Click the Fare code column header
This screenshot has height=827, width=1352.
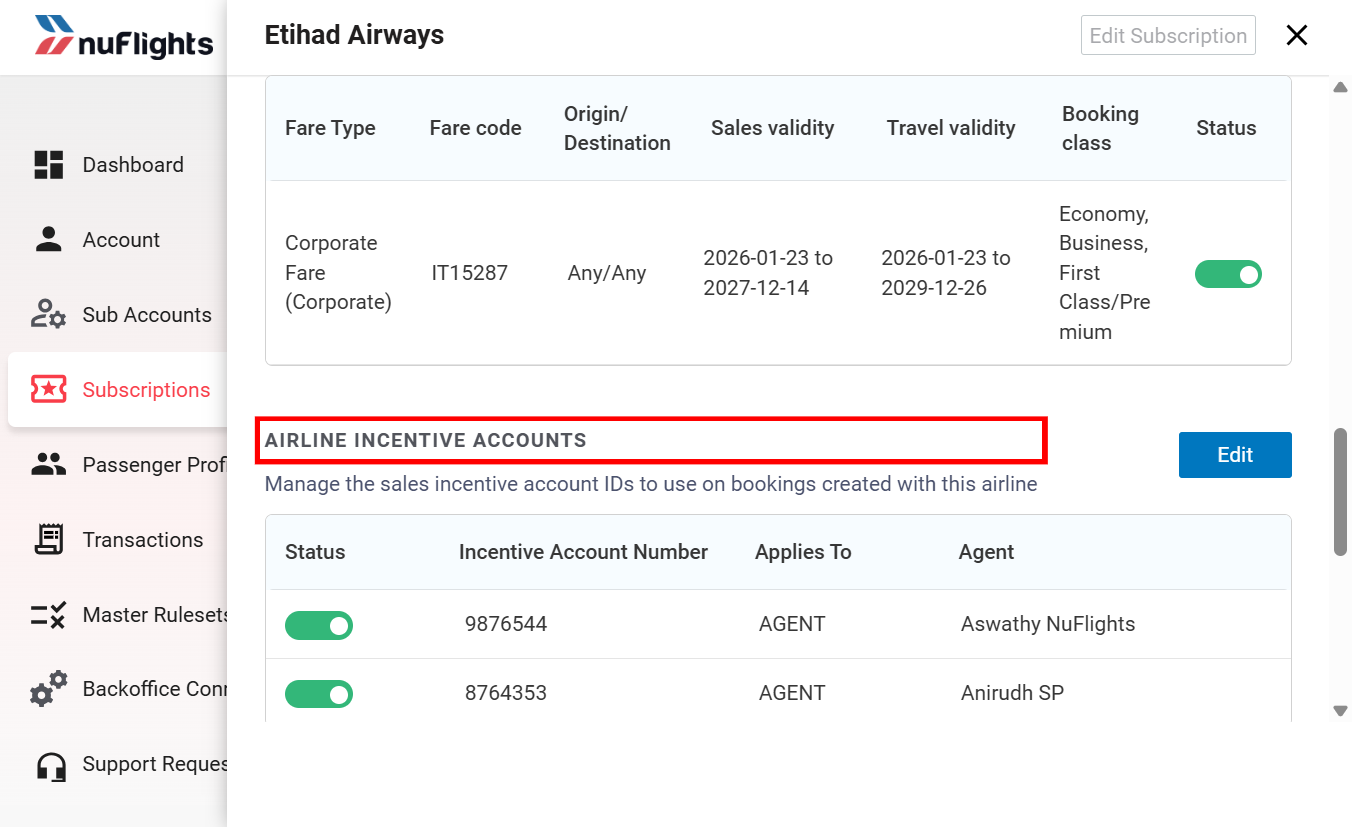click(476, 128)
